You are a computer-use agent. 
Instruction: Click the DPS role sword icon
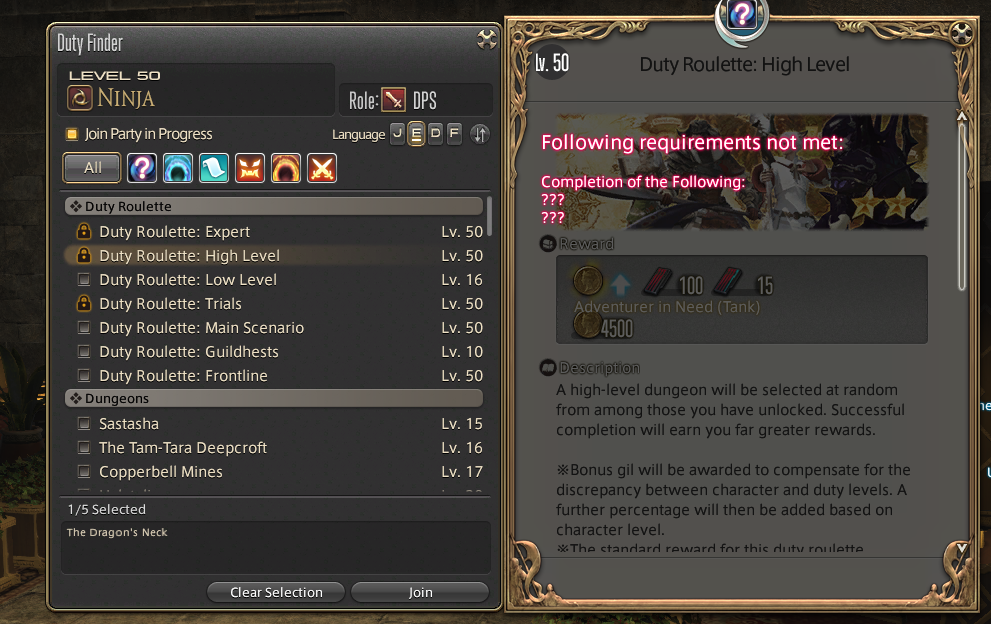[x=393, y=100]
